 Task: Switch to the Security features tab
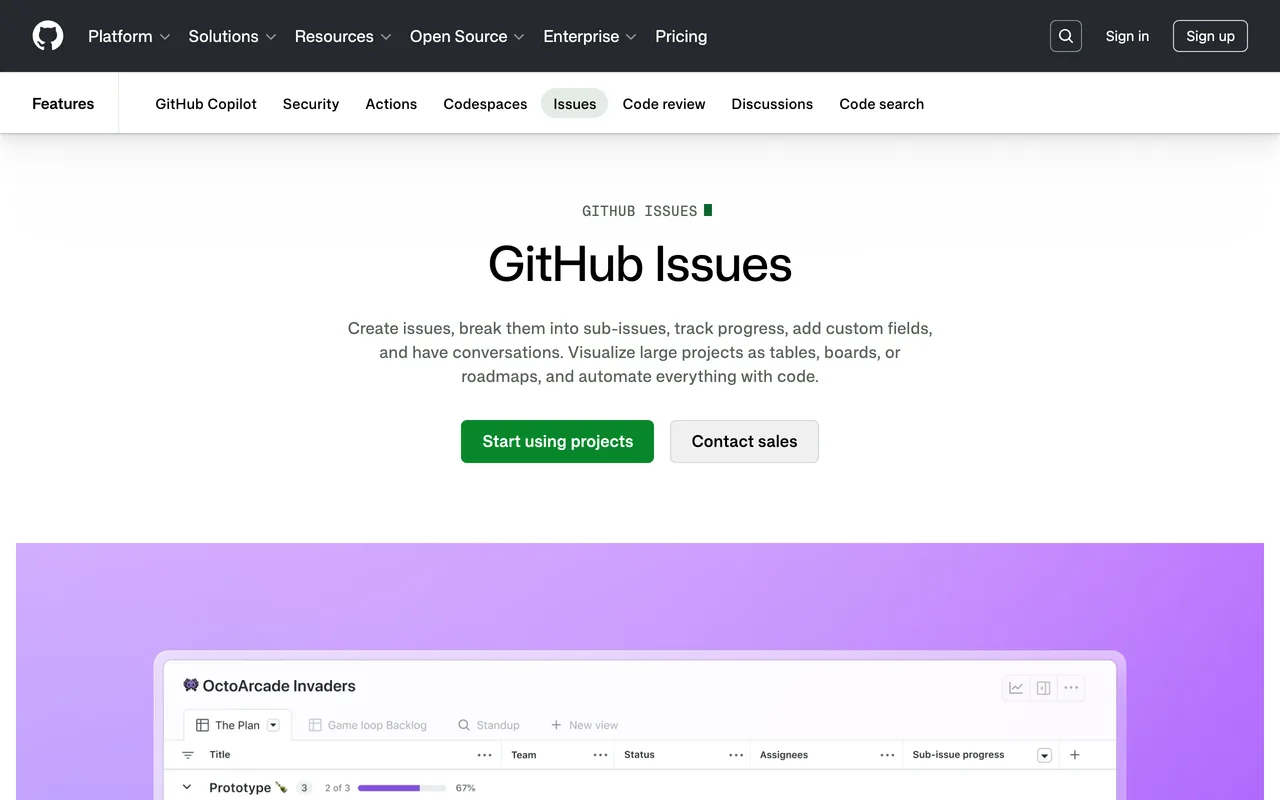311,104
